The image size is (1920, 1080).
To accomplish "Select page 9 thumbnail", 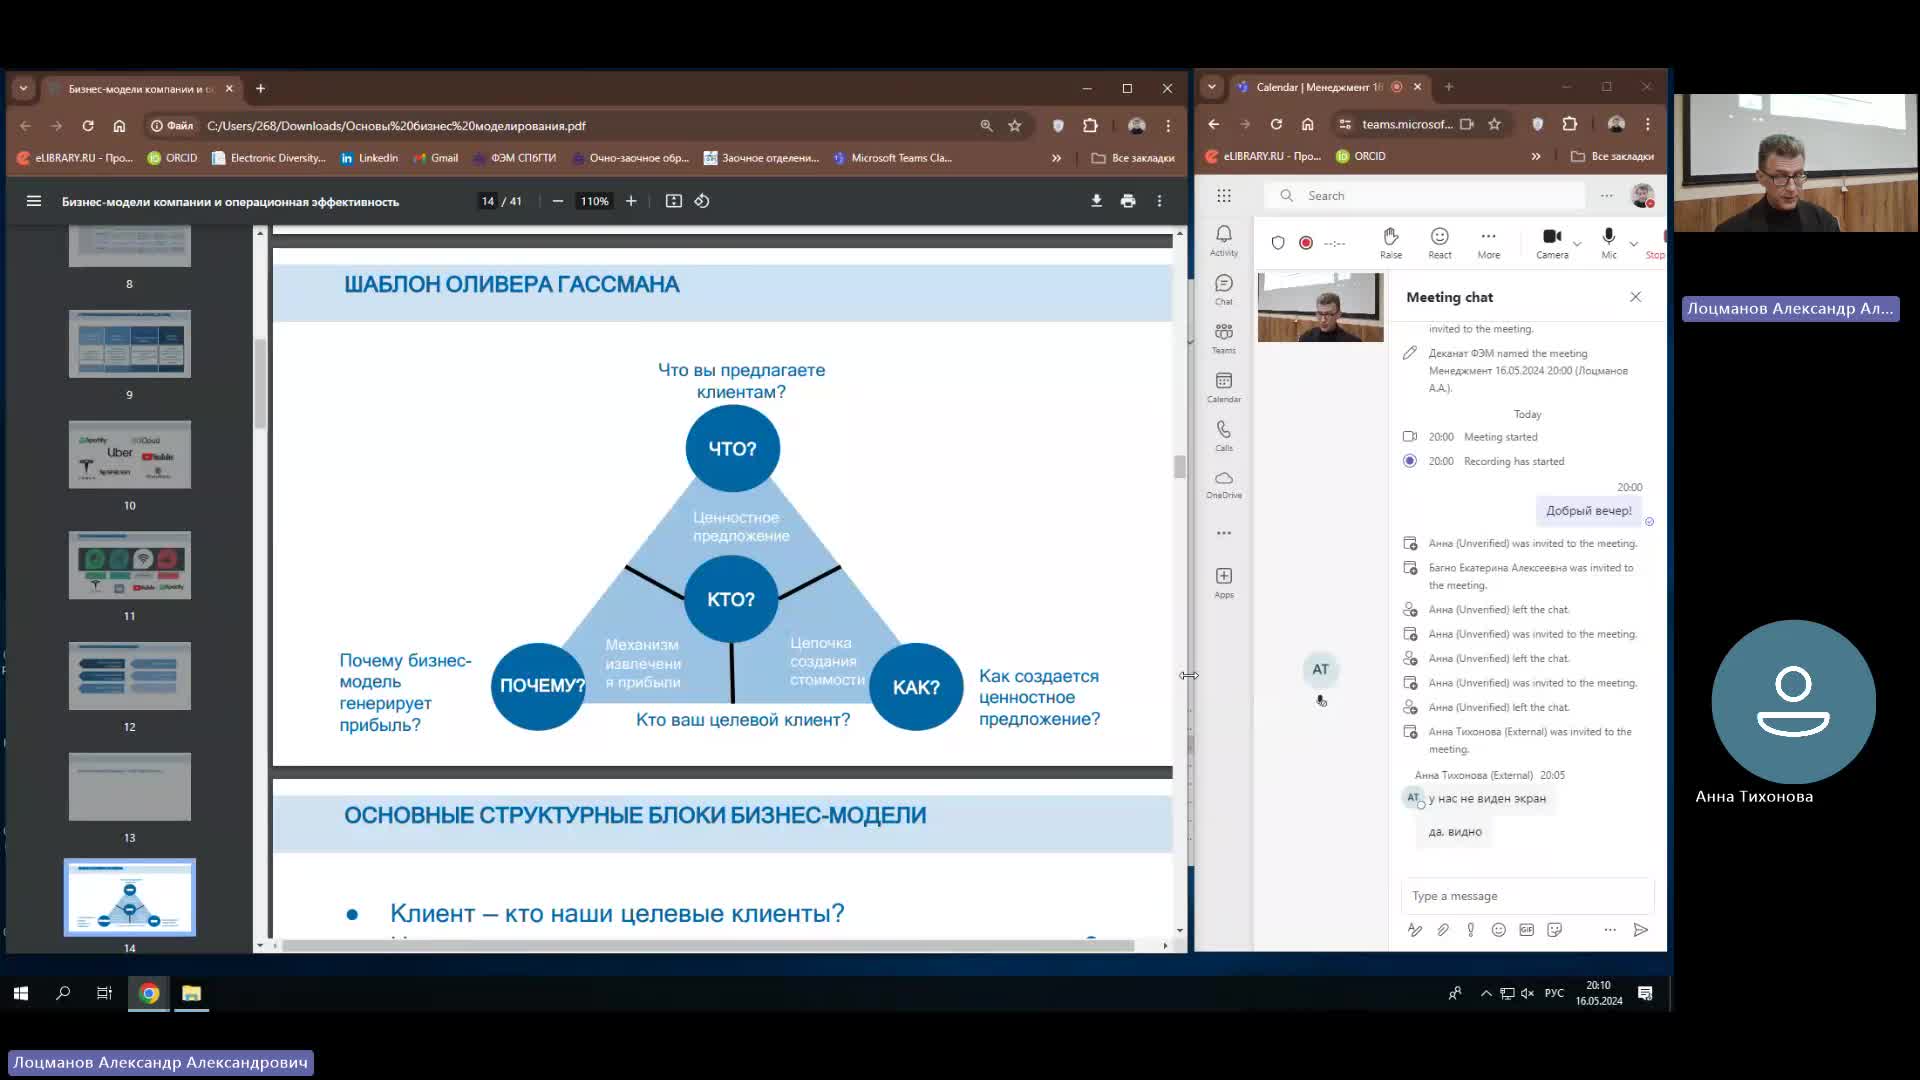I will pyautogui.click(x=130, y=344).
